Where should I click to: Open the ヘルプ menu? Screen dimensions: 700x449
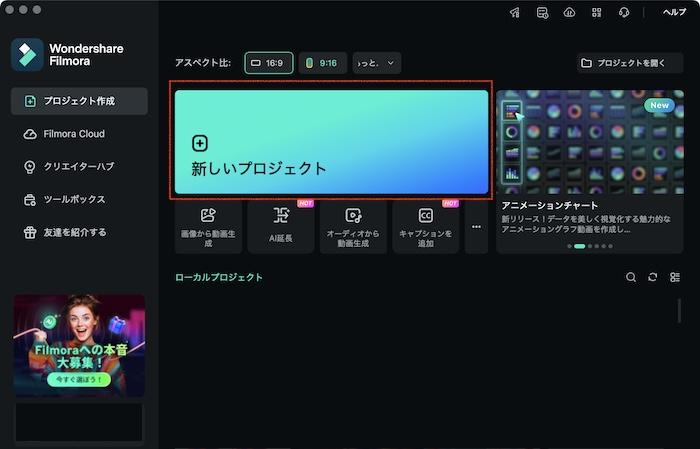tap(674, 12)
